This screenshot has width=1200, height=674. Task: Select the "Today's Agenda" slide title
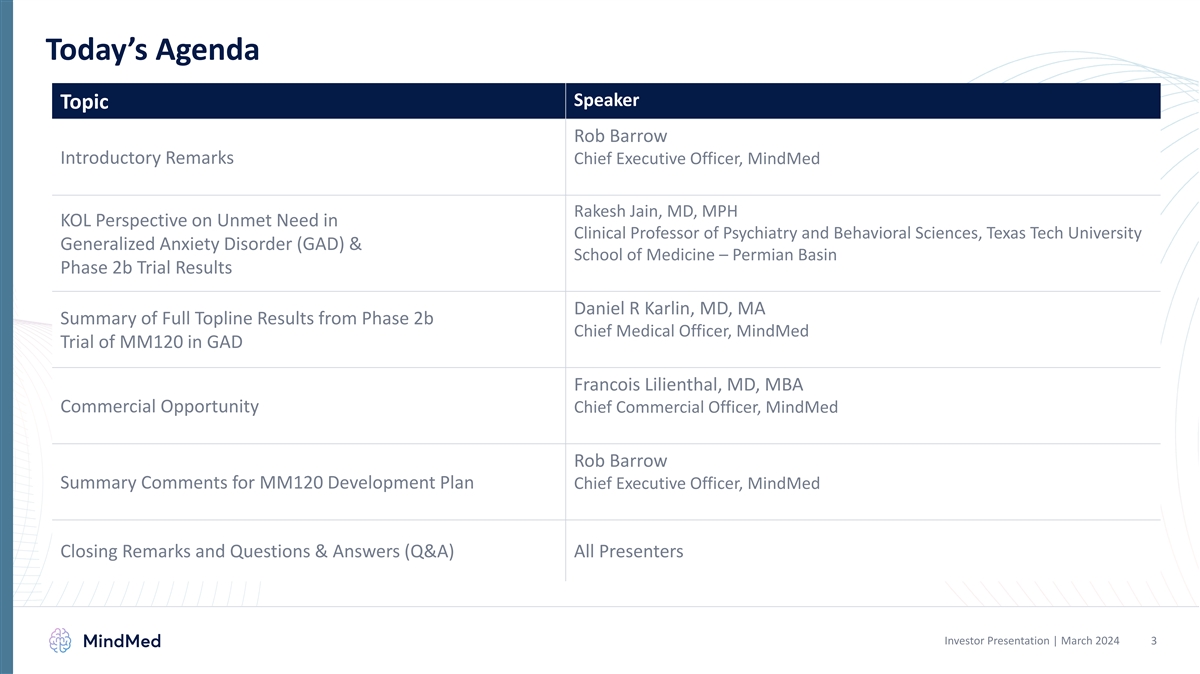point(152,49)
